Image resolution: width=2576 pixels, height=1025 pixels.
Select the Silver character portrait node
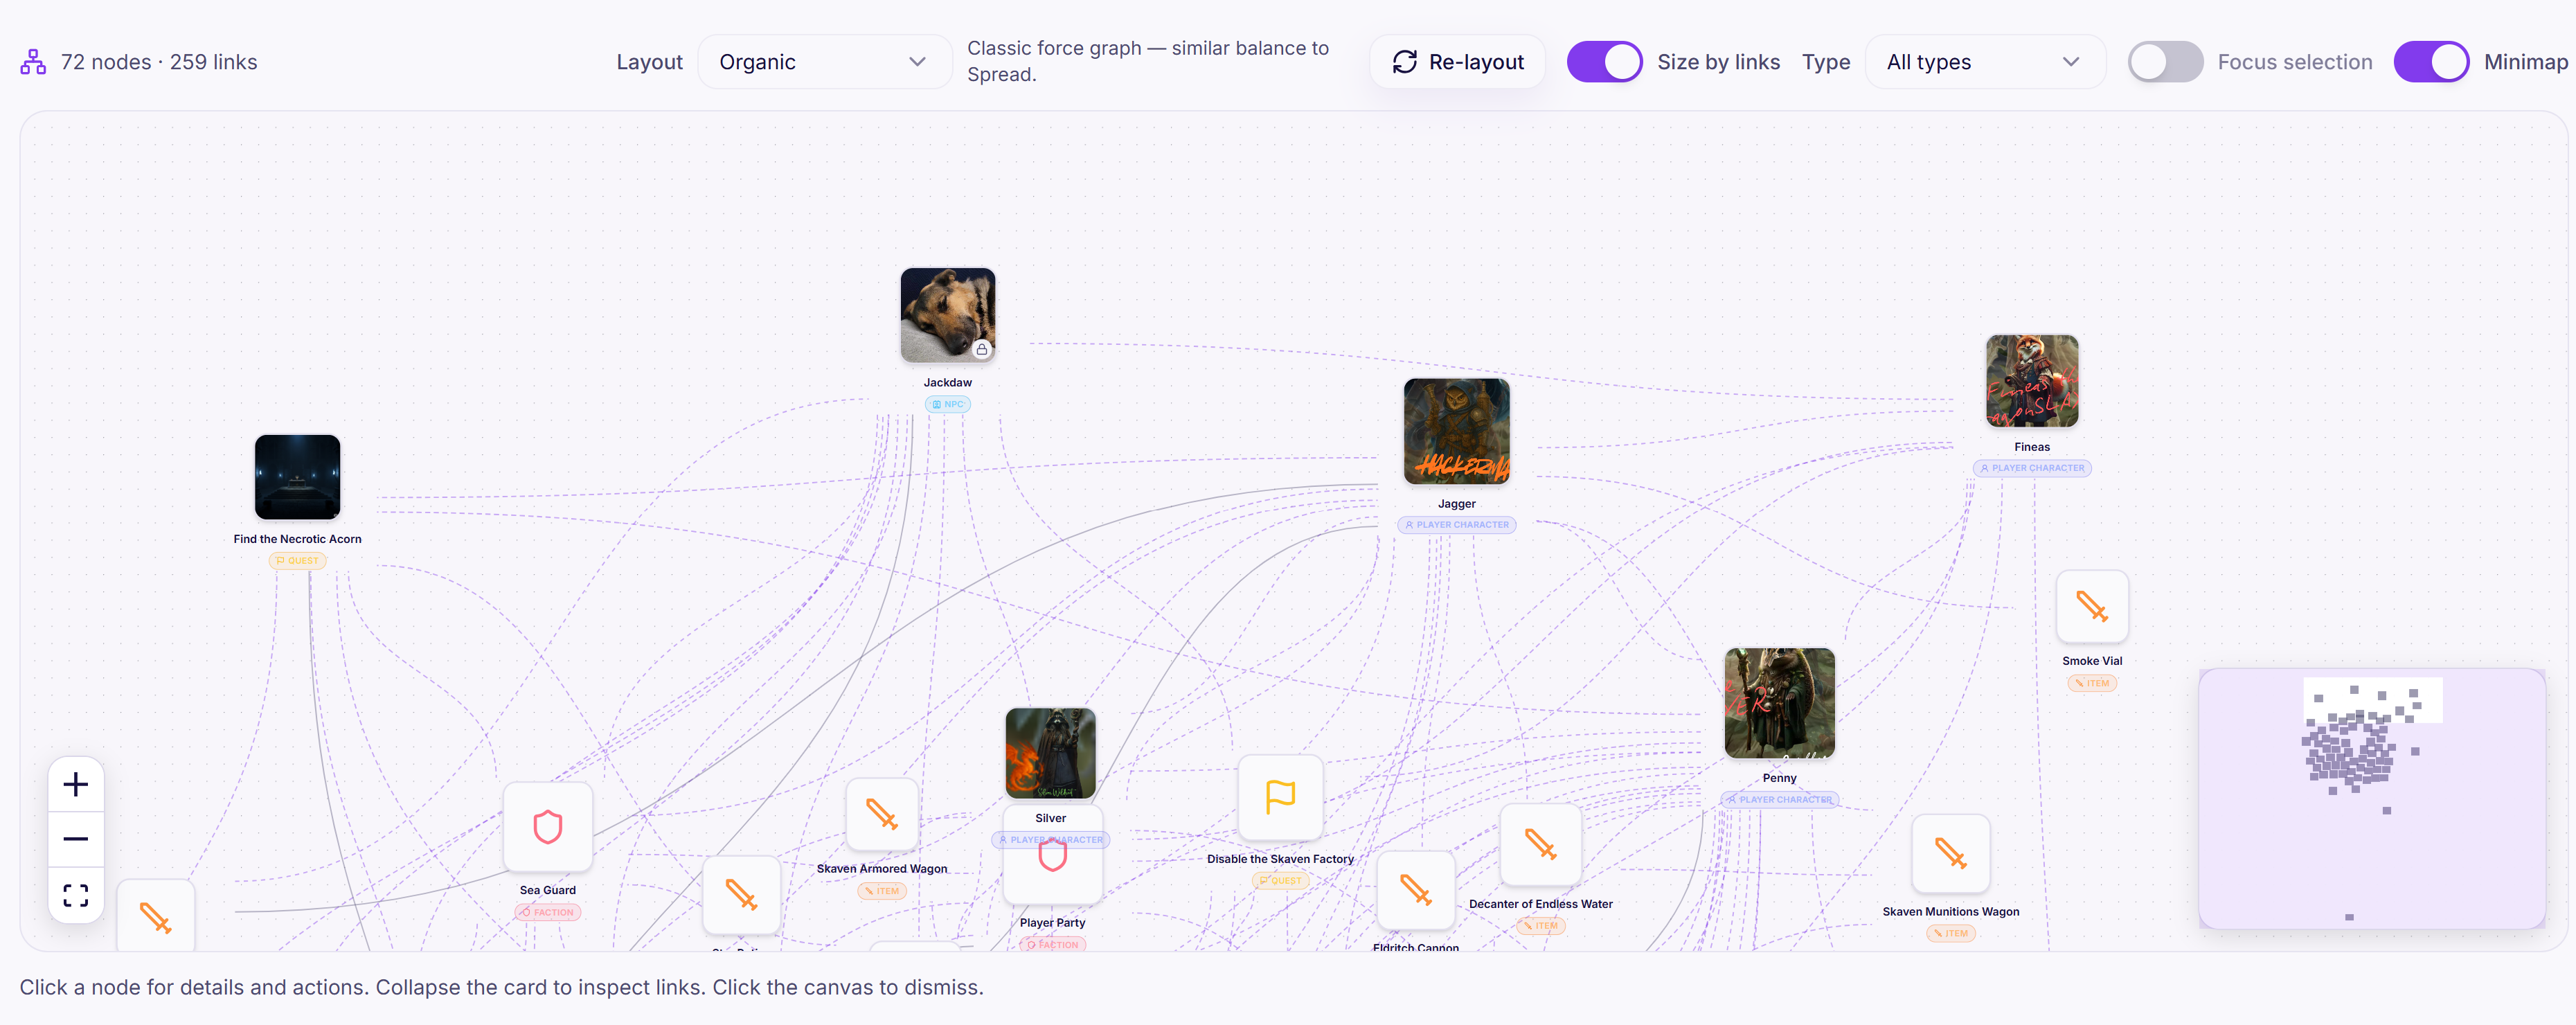click(1050, 753)
